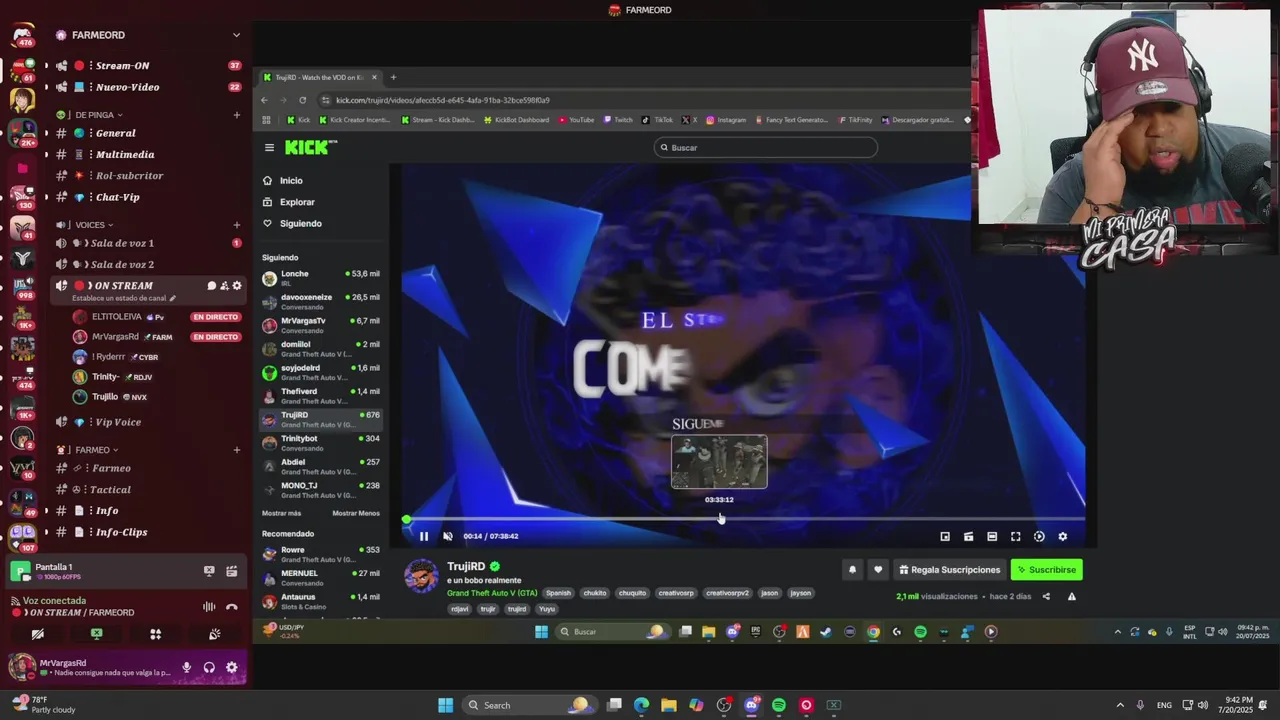The image size is (1280, 720).
Task: Click Mostrar Menos under followed channels
Action: coord(356,513)
